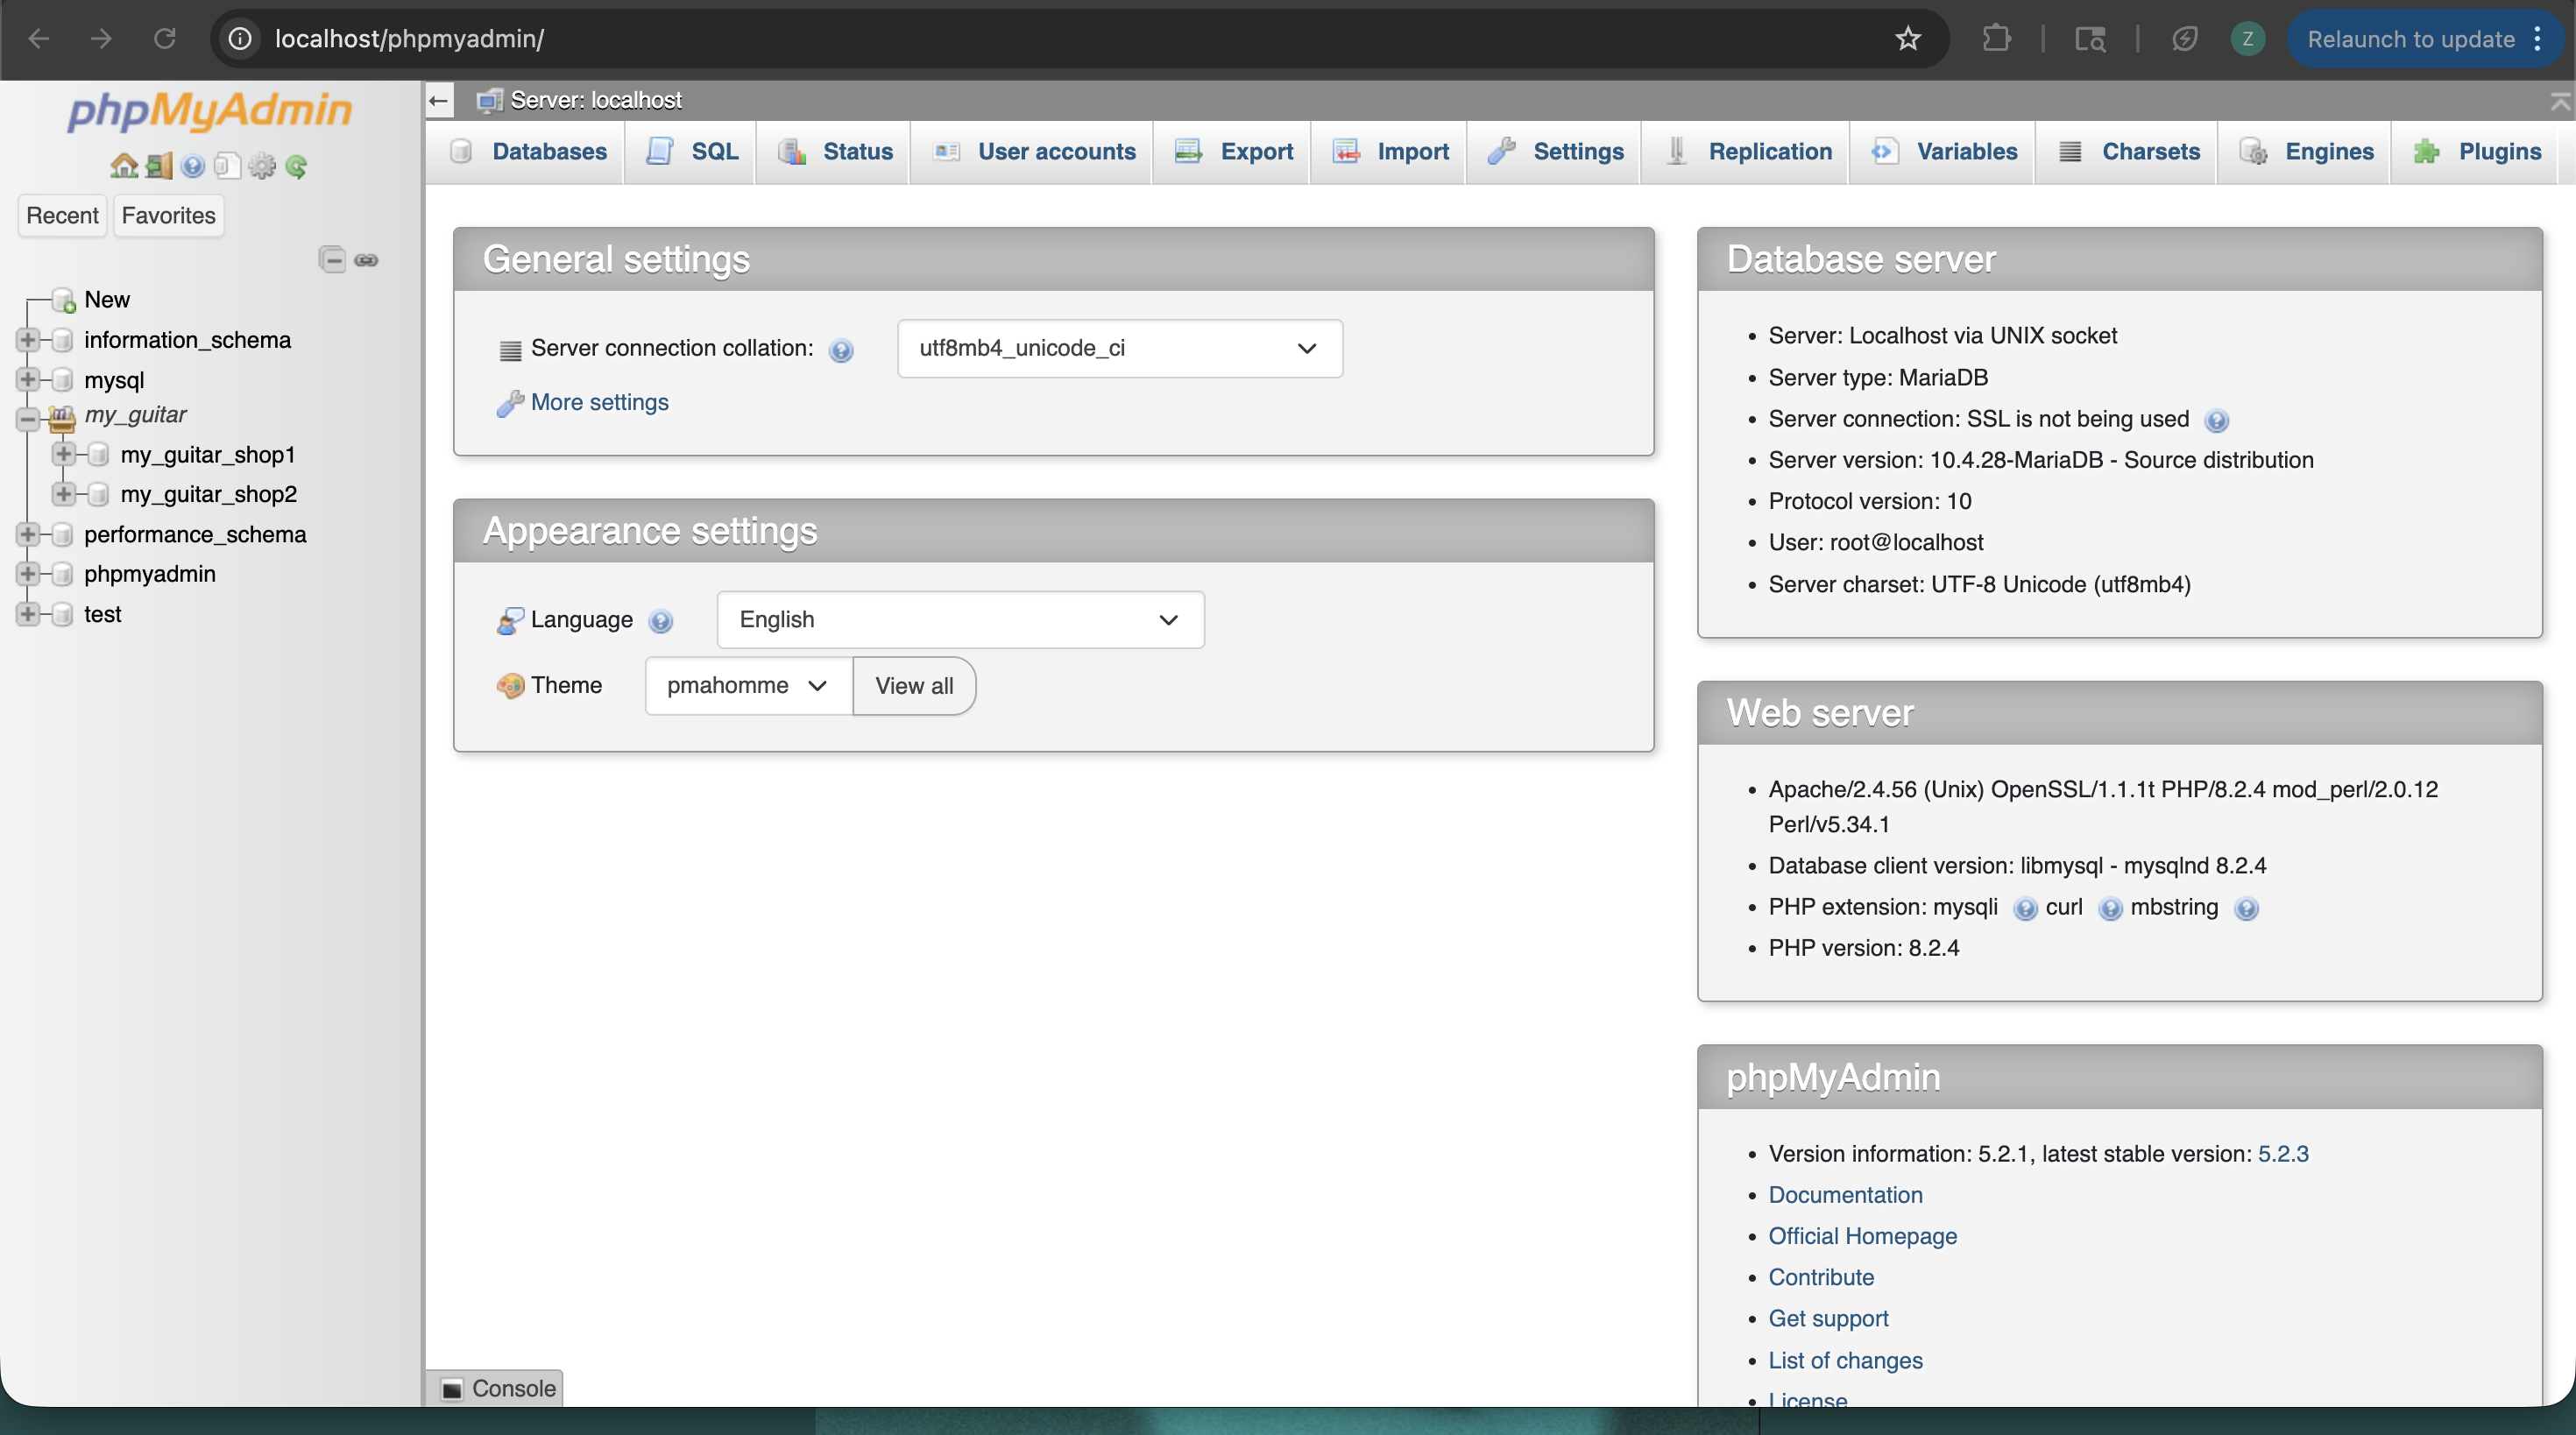Screen dimensions: 2576x1435
Task: Click the Home icon in sidebar
Action: coord(124,166)
